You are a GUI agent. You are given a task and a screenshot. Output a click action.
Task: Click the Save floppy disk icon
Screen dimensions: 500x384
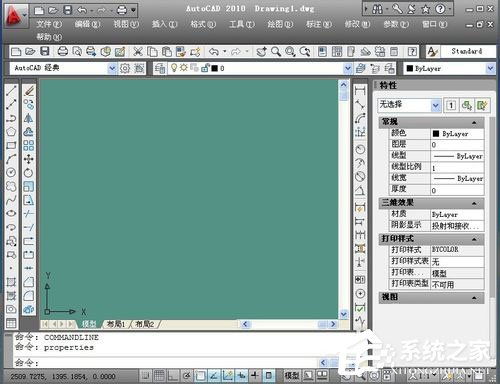[45, 52]
